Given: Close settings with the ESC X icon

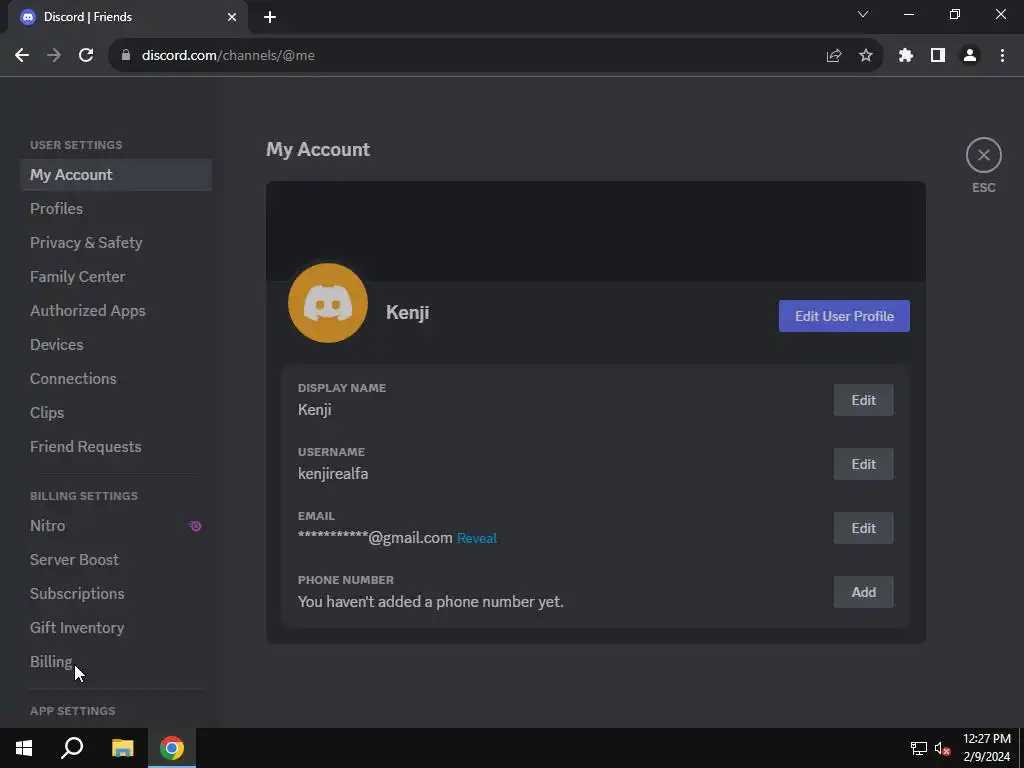Looking at the screenshot, I should point(984,155).
